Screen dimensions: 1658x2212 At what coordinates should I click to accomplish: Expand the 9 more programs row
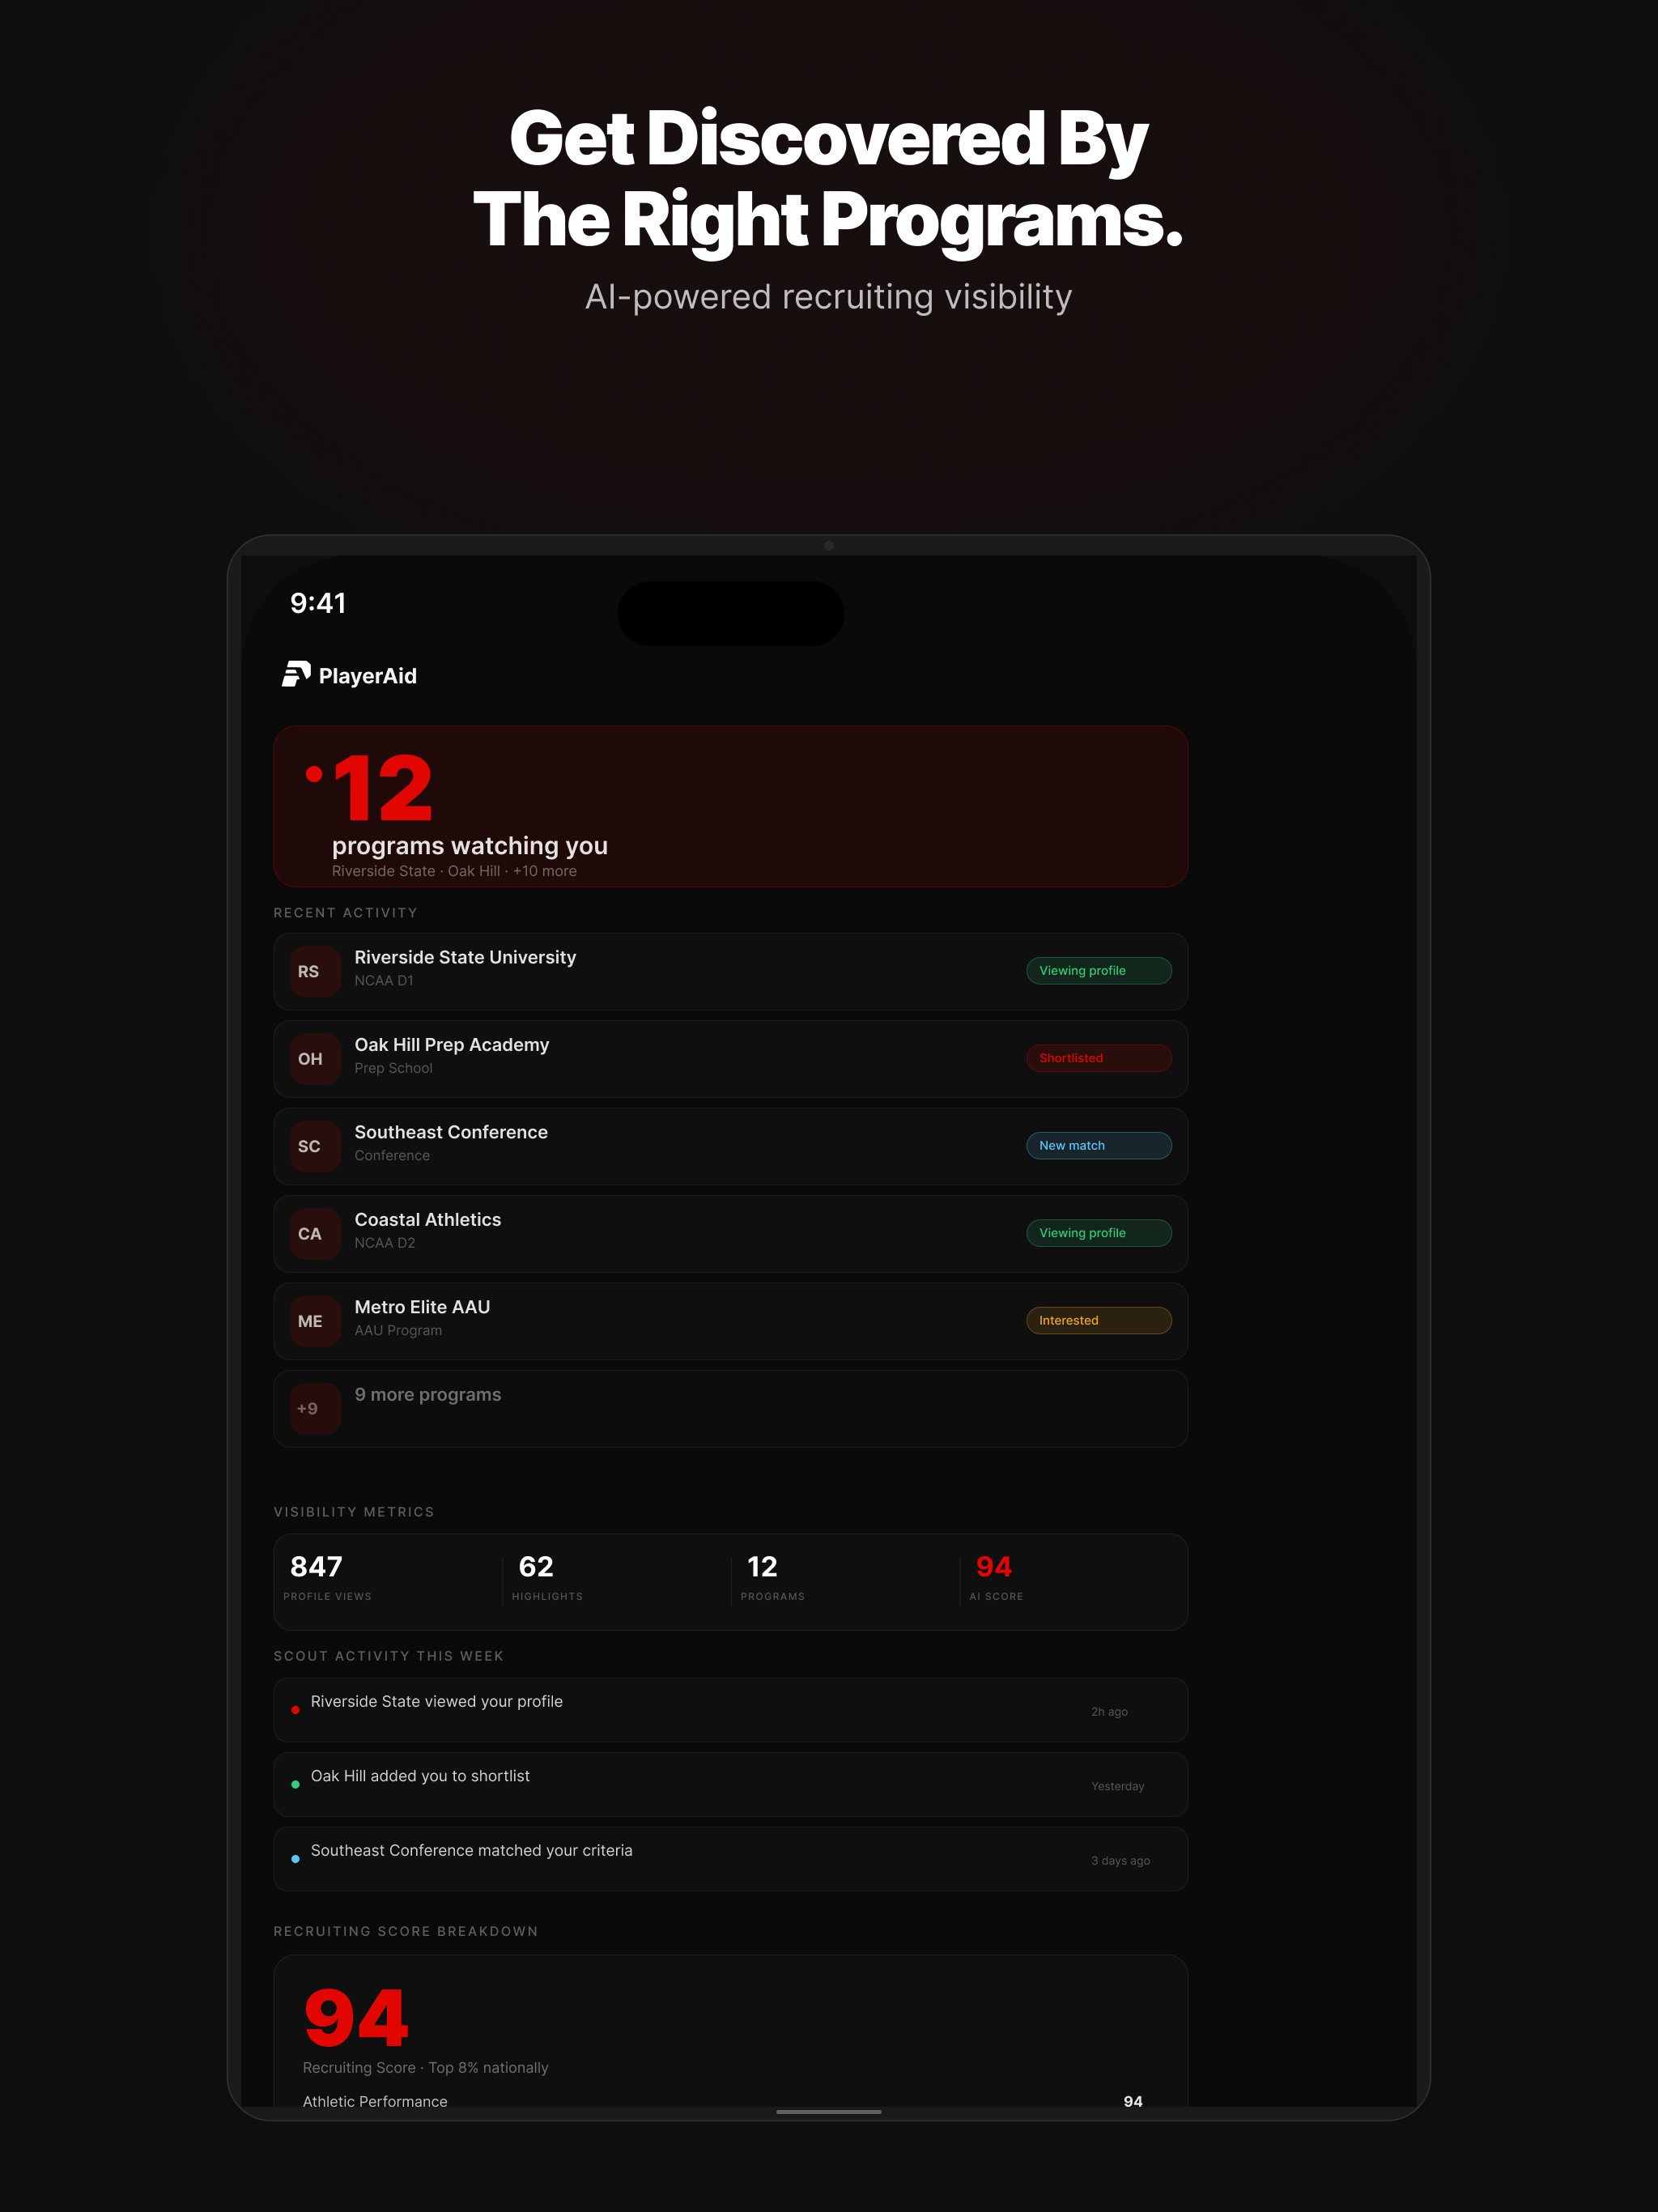pyautogui.click(x=731, y=1409)
